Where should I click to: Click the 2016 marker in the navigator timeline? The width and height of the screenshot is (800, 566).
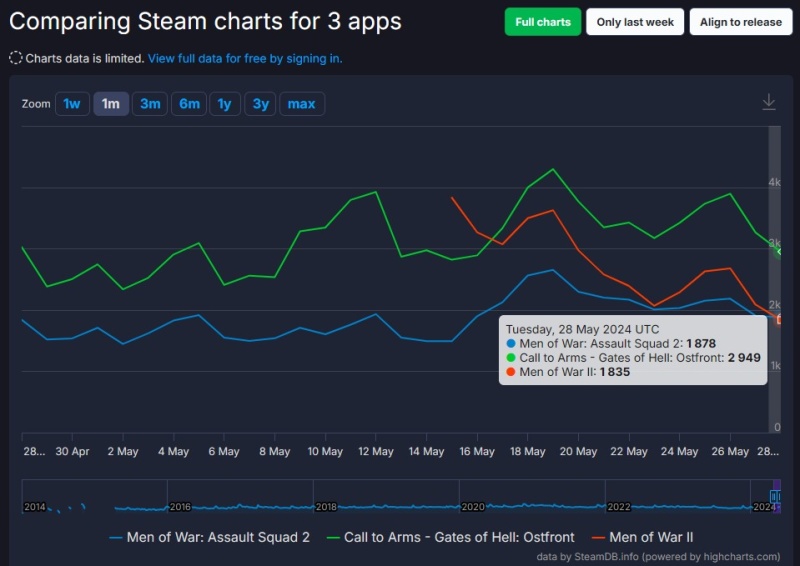pyautogui.click(x=180, y=507)
